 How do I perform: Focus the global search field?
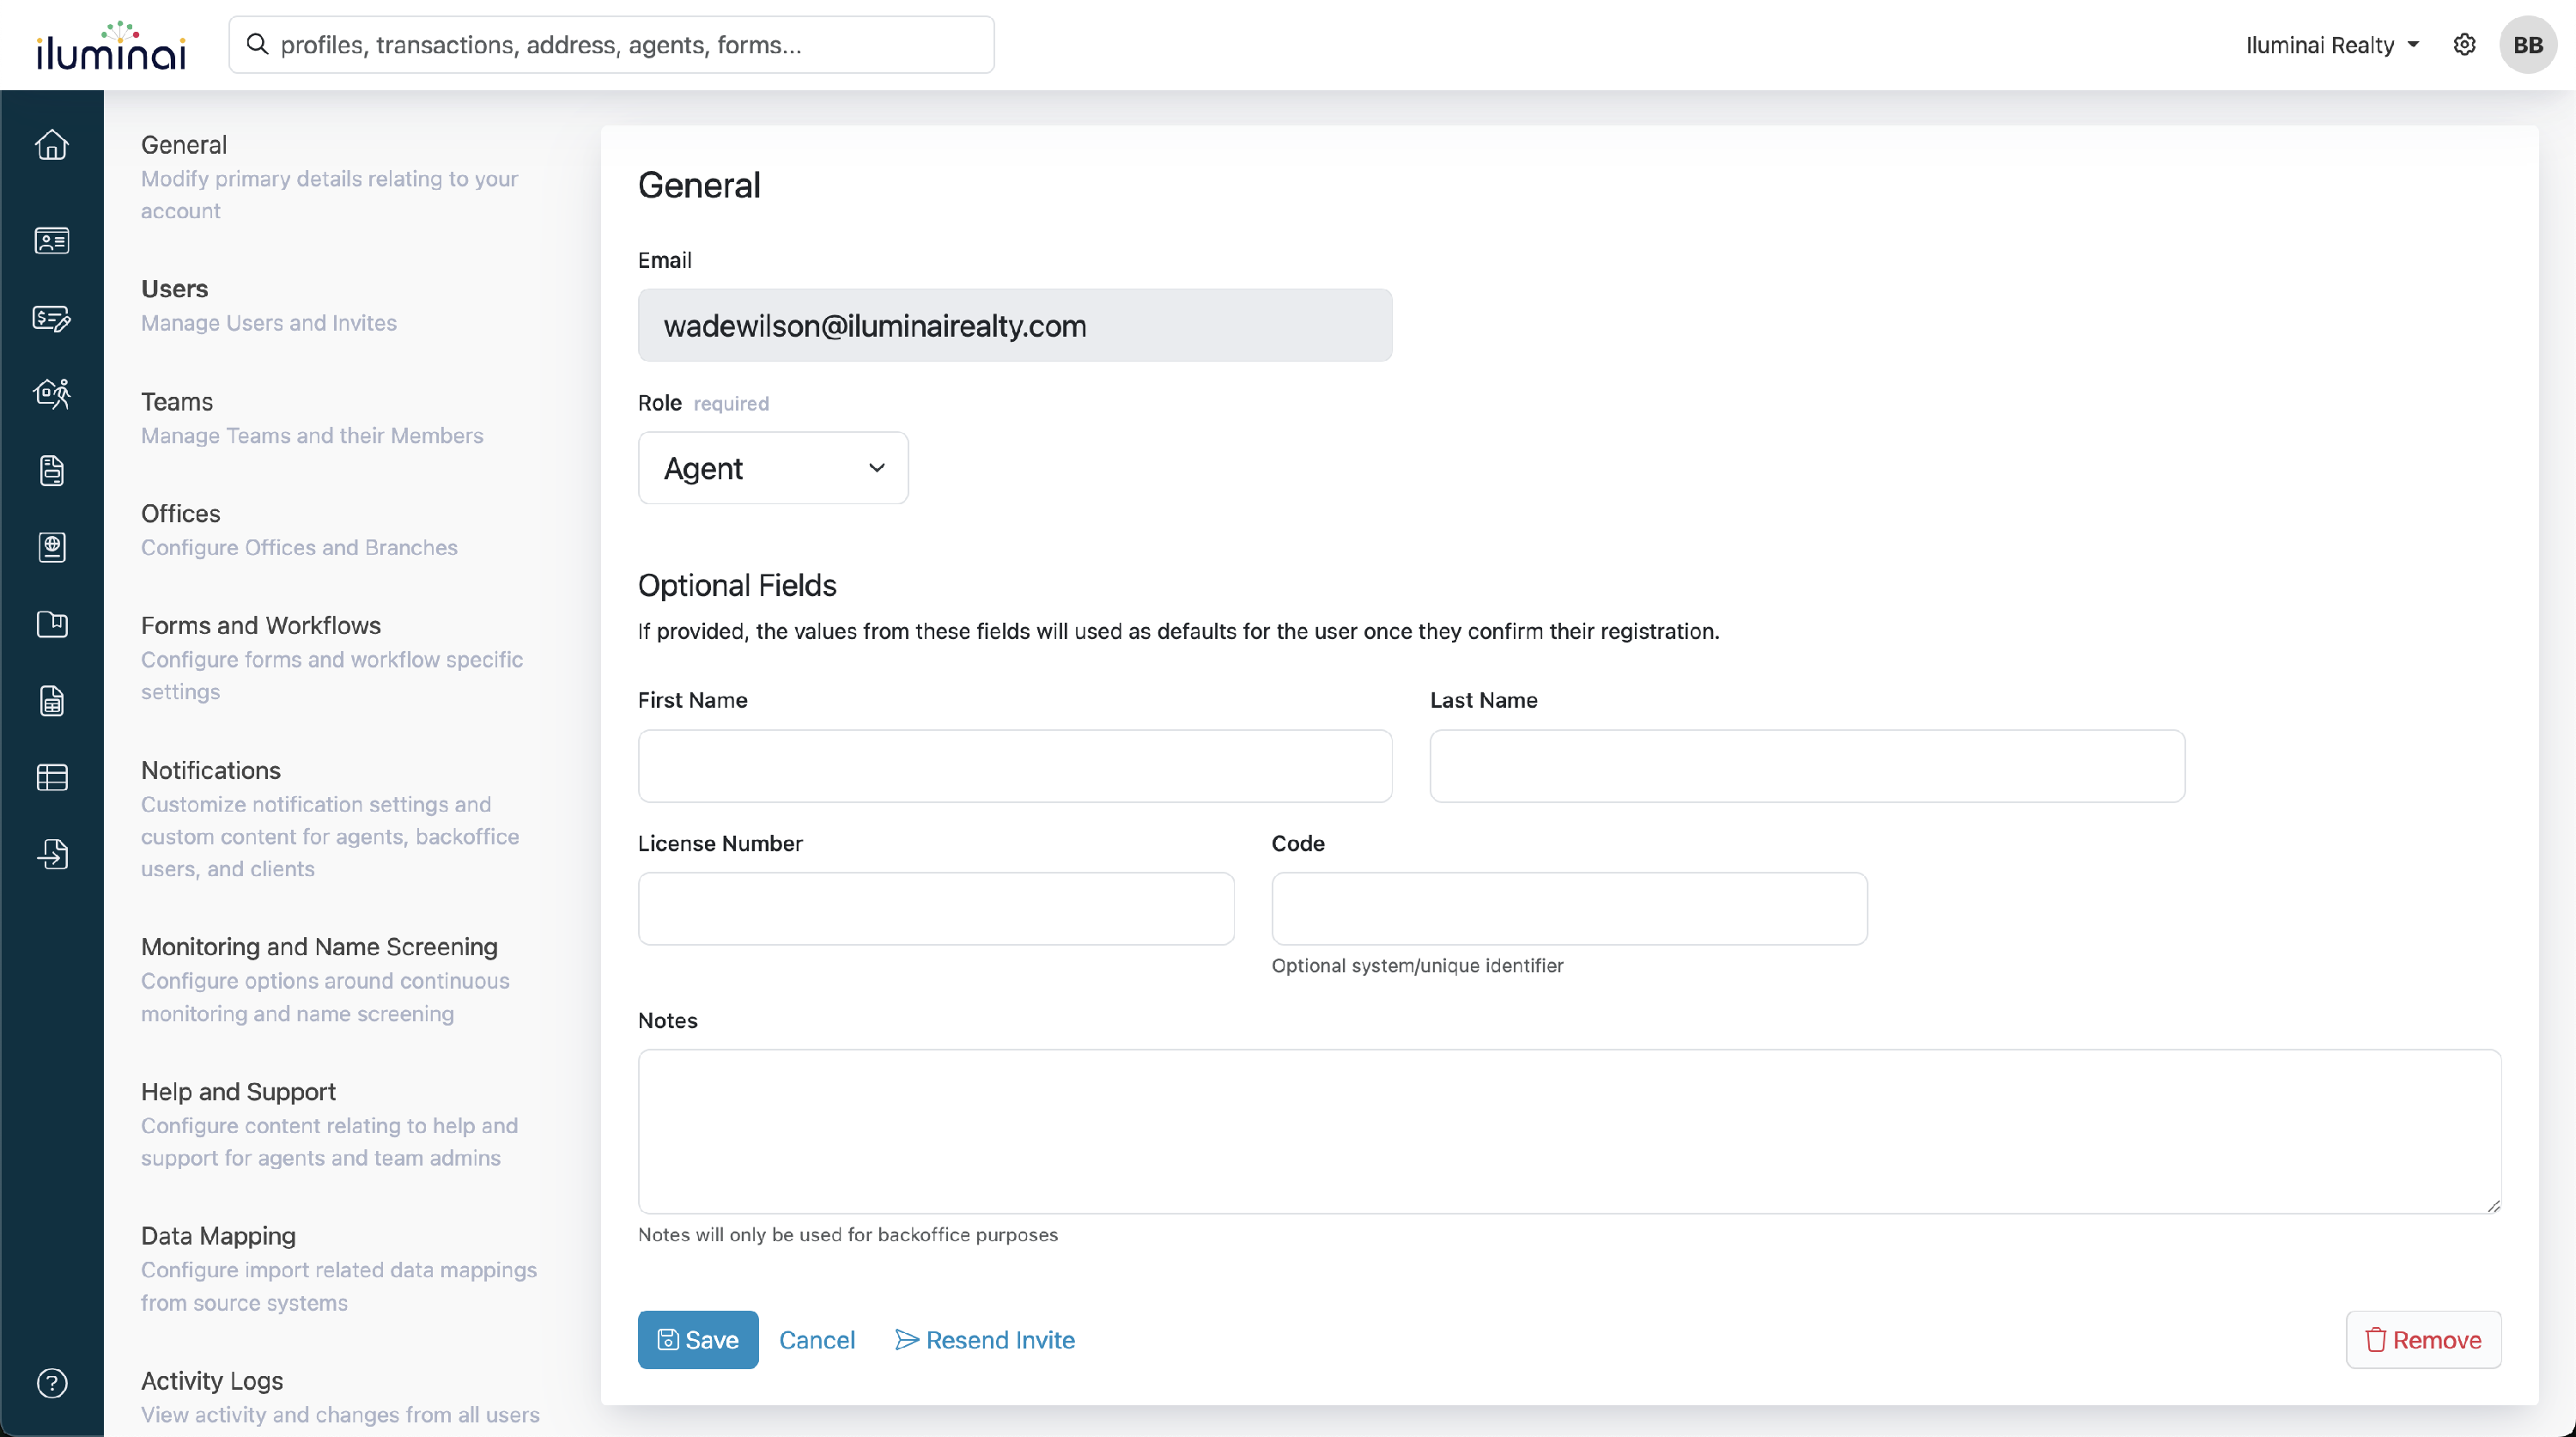pyautogui.click(x=611, y=45)
